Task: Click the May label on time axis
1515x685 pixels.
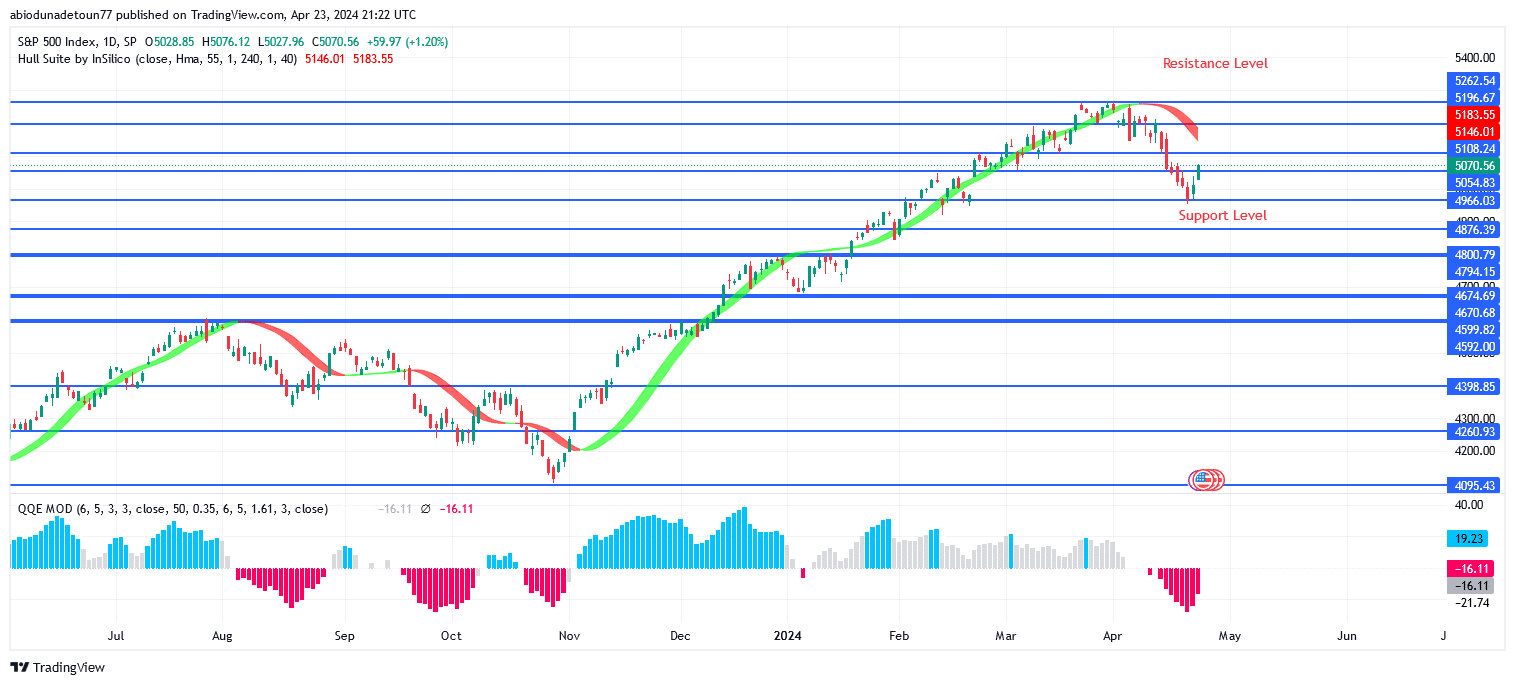Action: tap(1229, 635)
